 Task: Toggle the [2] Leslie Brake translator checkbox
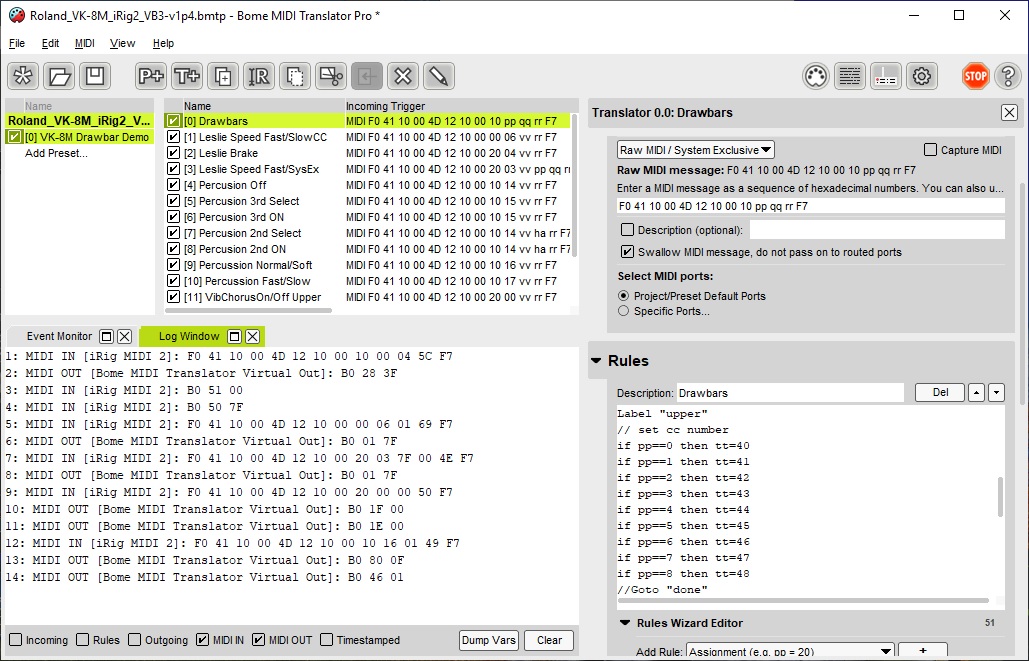coord(173,153)
